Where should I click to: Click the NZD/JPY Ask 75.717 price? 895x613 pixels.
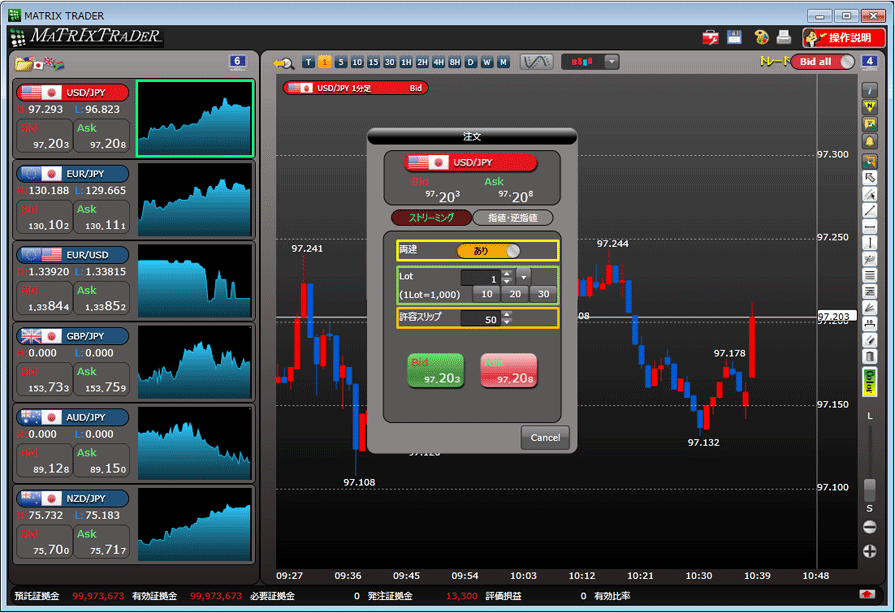pyautogui.click(x=102, y=542)
